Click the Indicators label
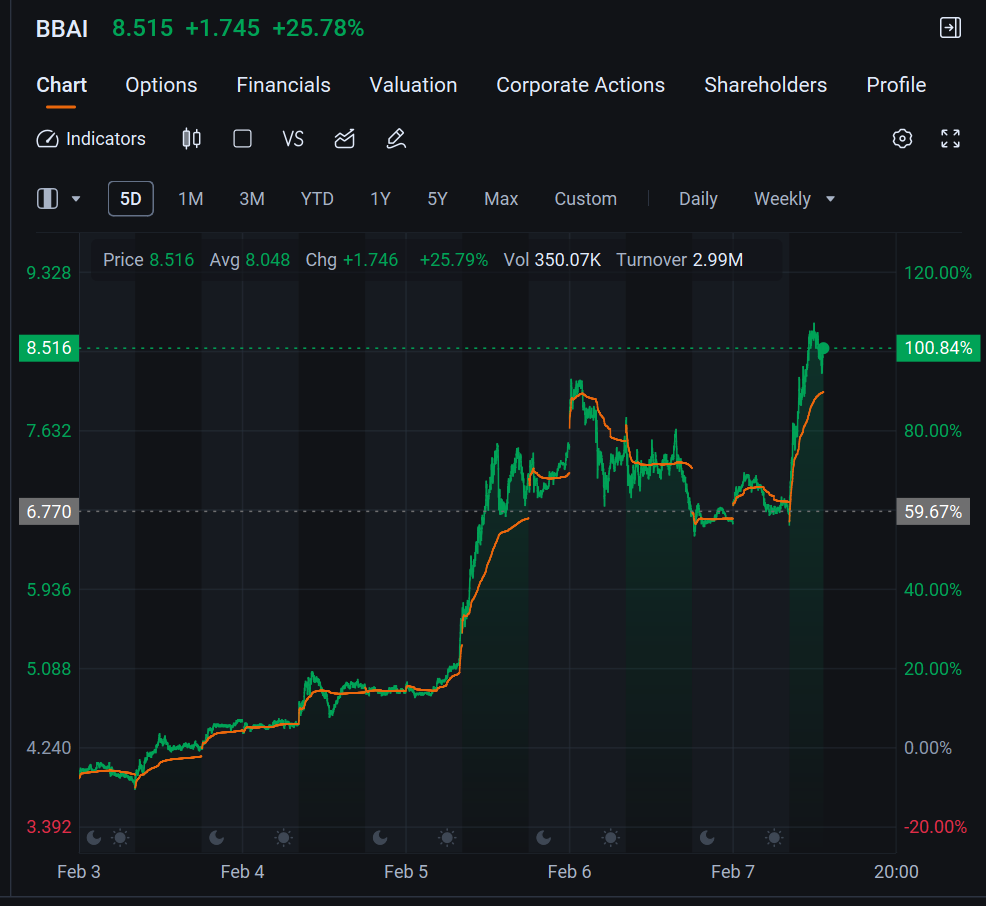This screenshot has height=906, width=986. [x=106, y=139]
